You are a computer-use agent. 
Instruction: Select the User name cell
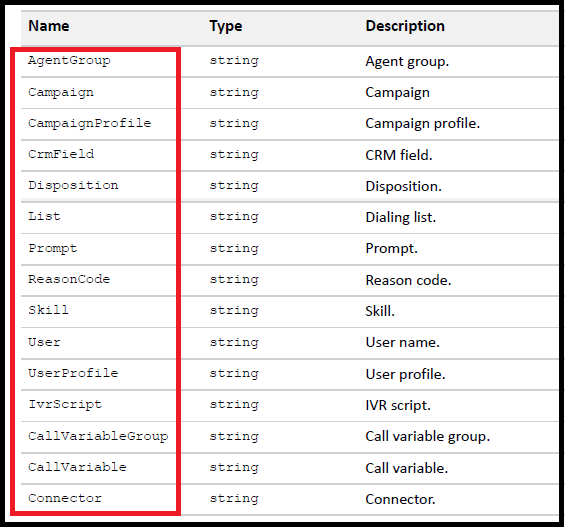point(44,342)
